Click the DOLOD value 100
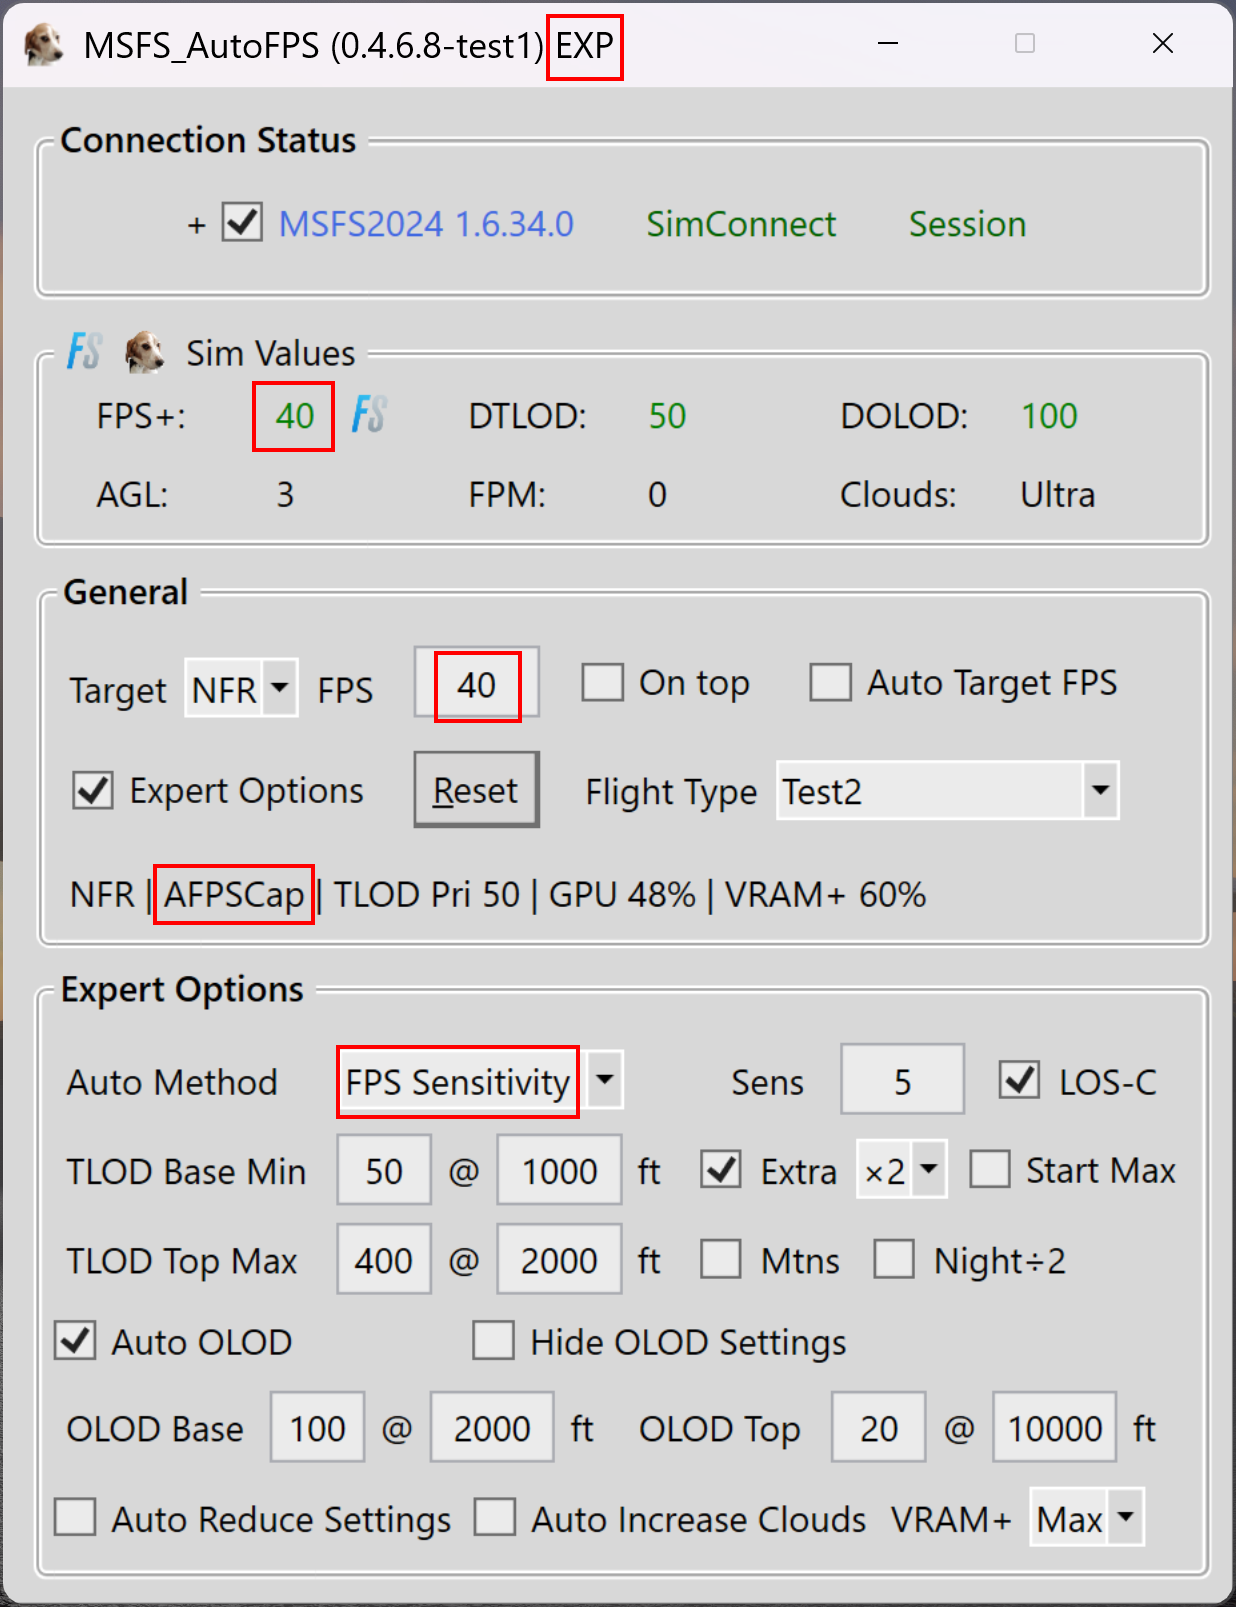The height and width of the screenshot is (1607, 1236). [x=1049, y=415]
